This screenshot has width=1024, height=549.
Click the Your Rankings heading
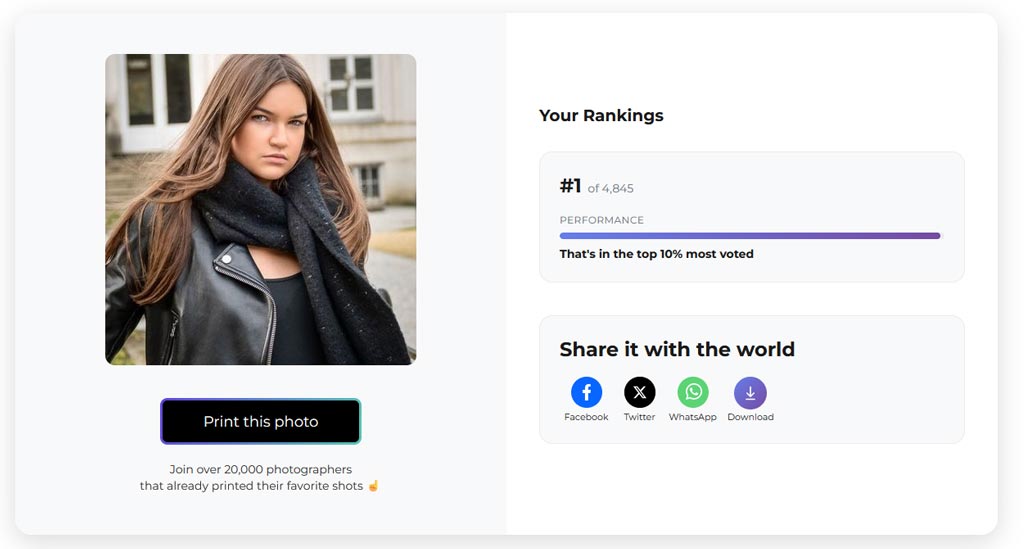point(601,115)
